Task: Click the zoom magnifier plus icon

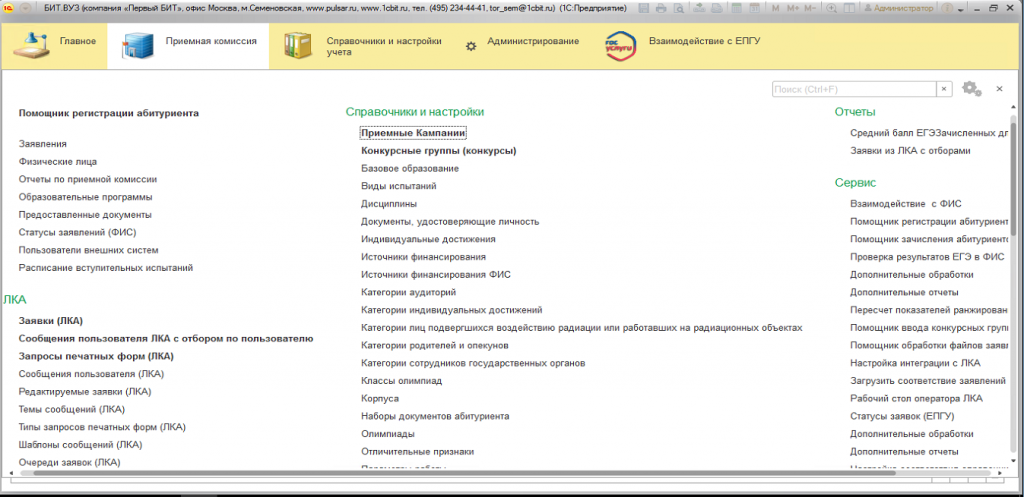Action: pyautogui.click(x=831, y=8)
